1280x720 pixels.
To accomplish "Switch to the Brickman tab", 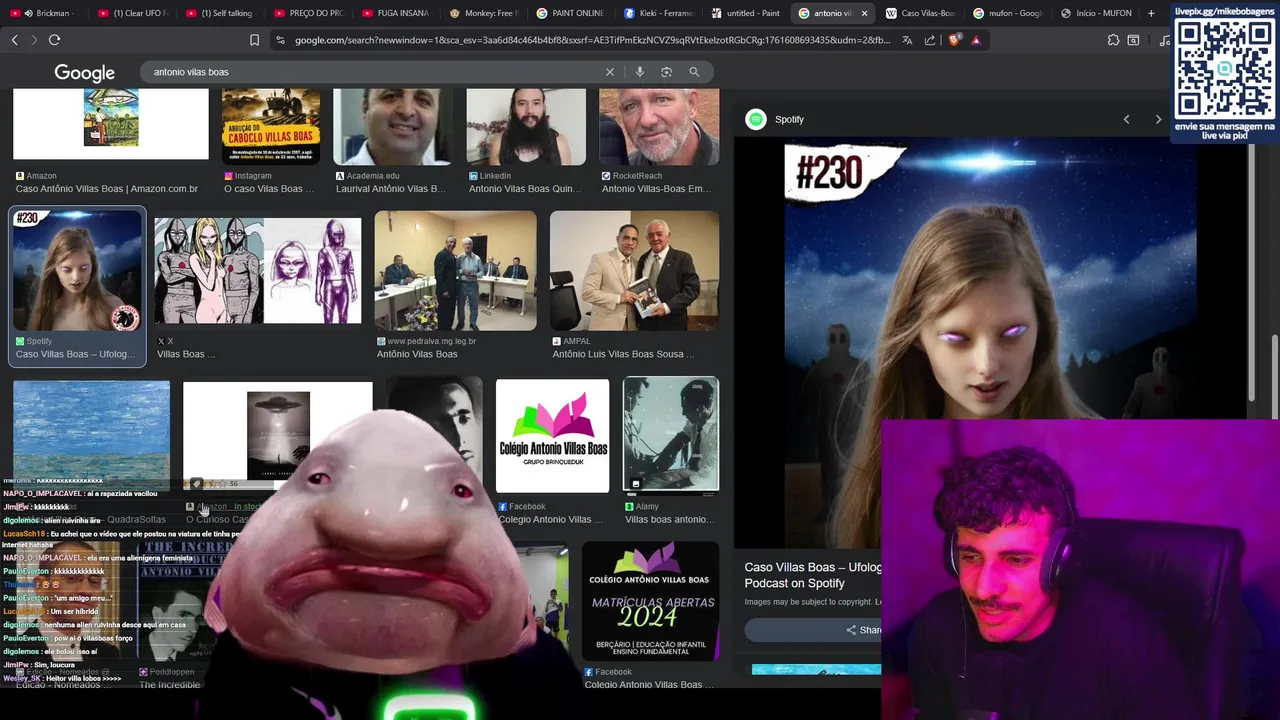I will click(x=45, y=13).
